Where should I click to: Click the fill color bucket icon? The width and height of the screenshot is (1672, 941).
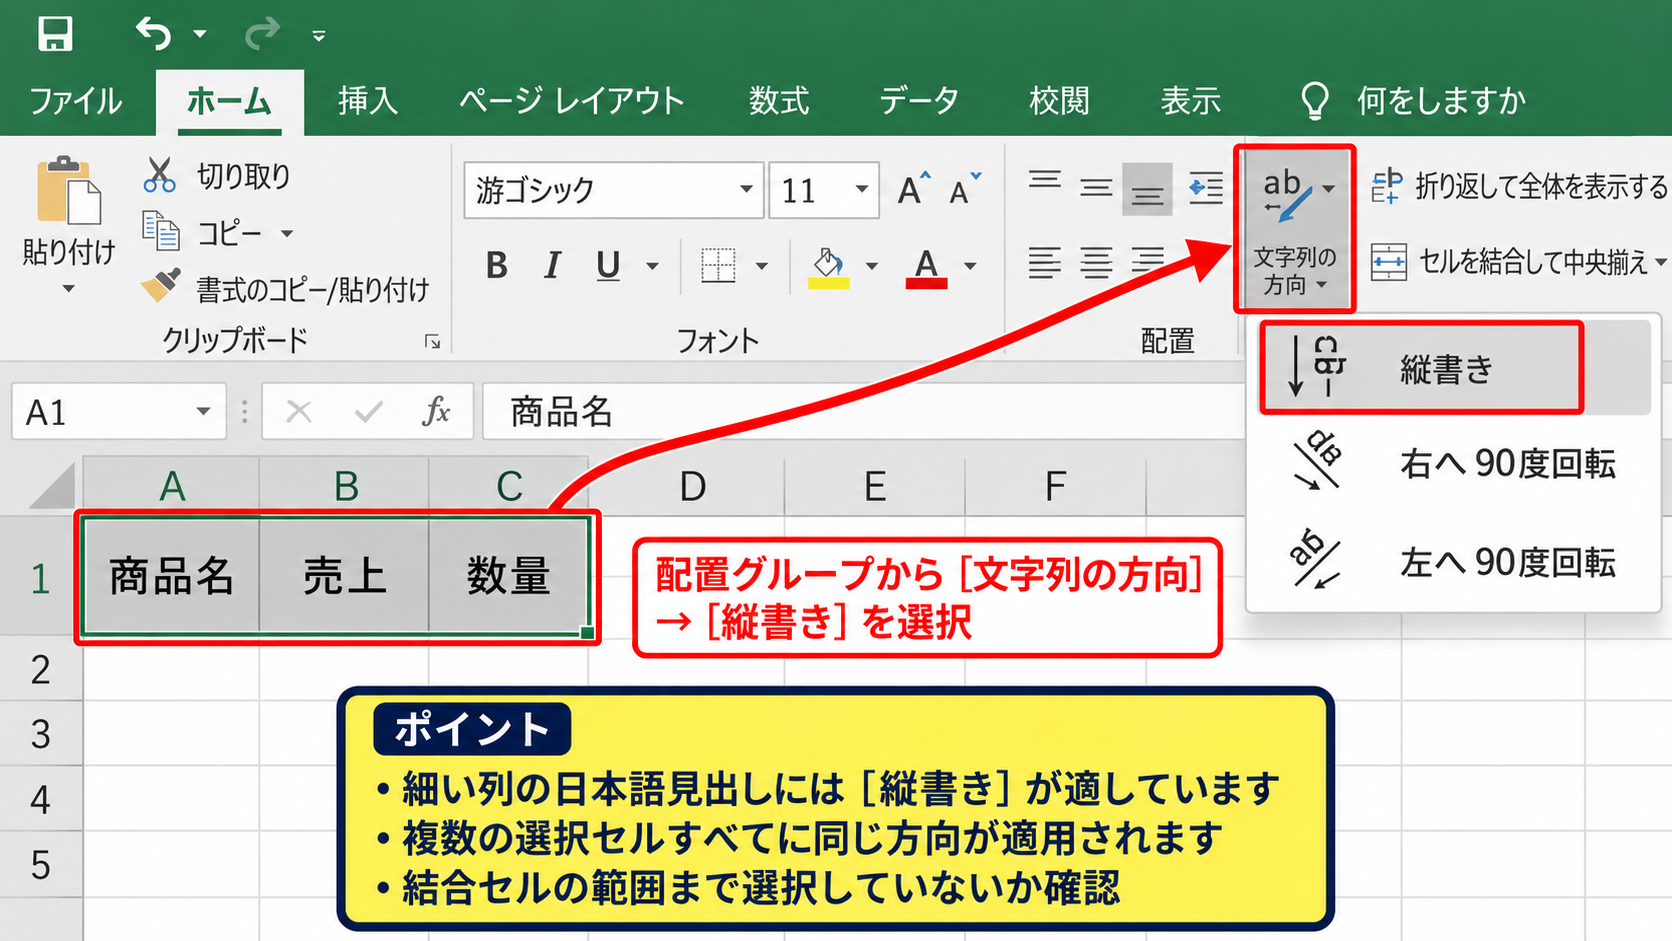828,267
